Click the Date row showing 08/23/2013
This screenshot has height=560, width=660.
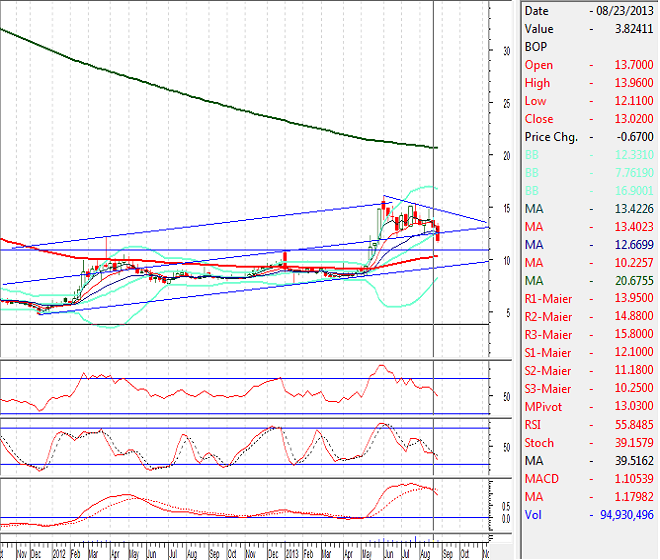(x=590, y=11)
